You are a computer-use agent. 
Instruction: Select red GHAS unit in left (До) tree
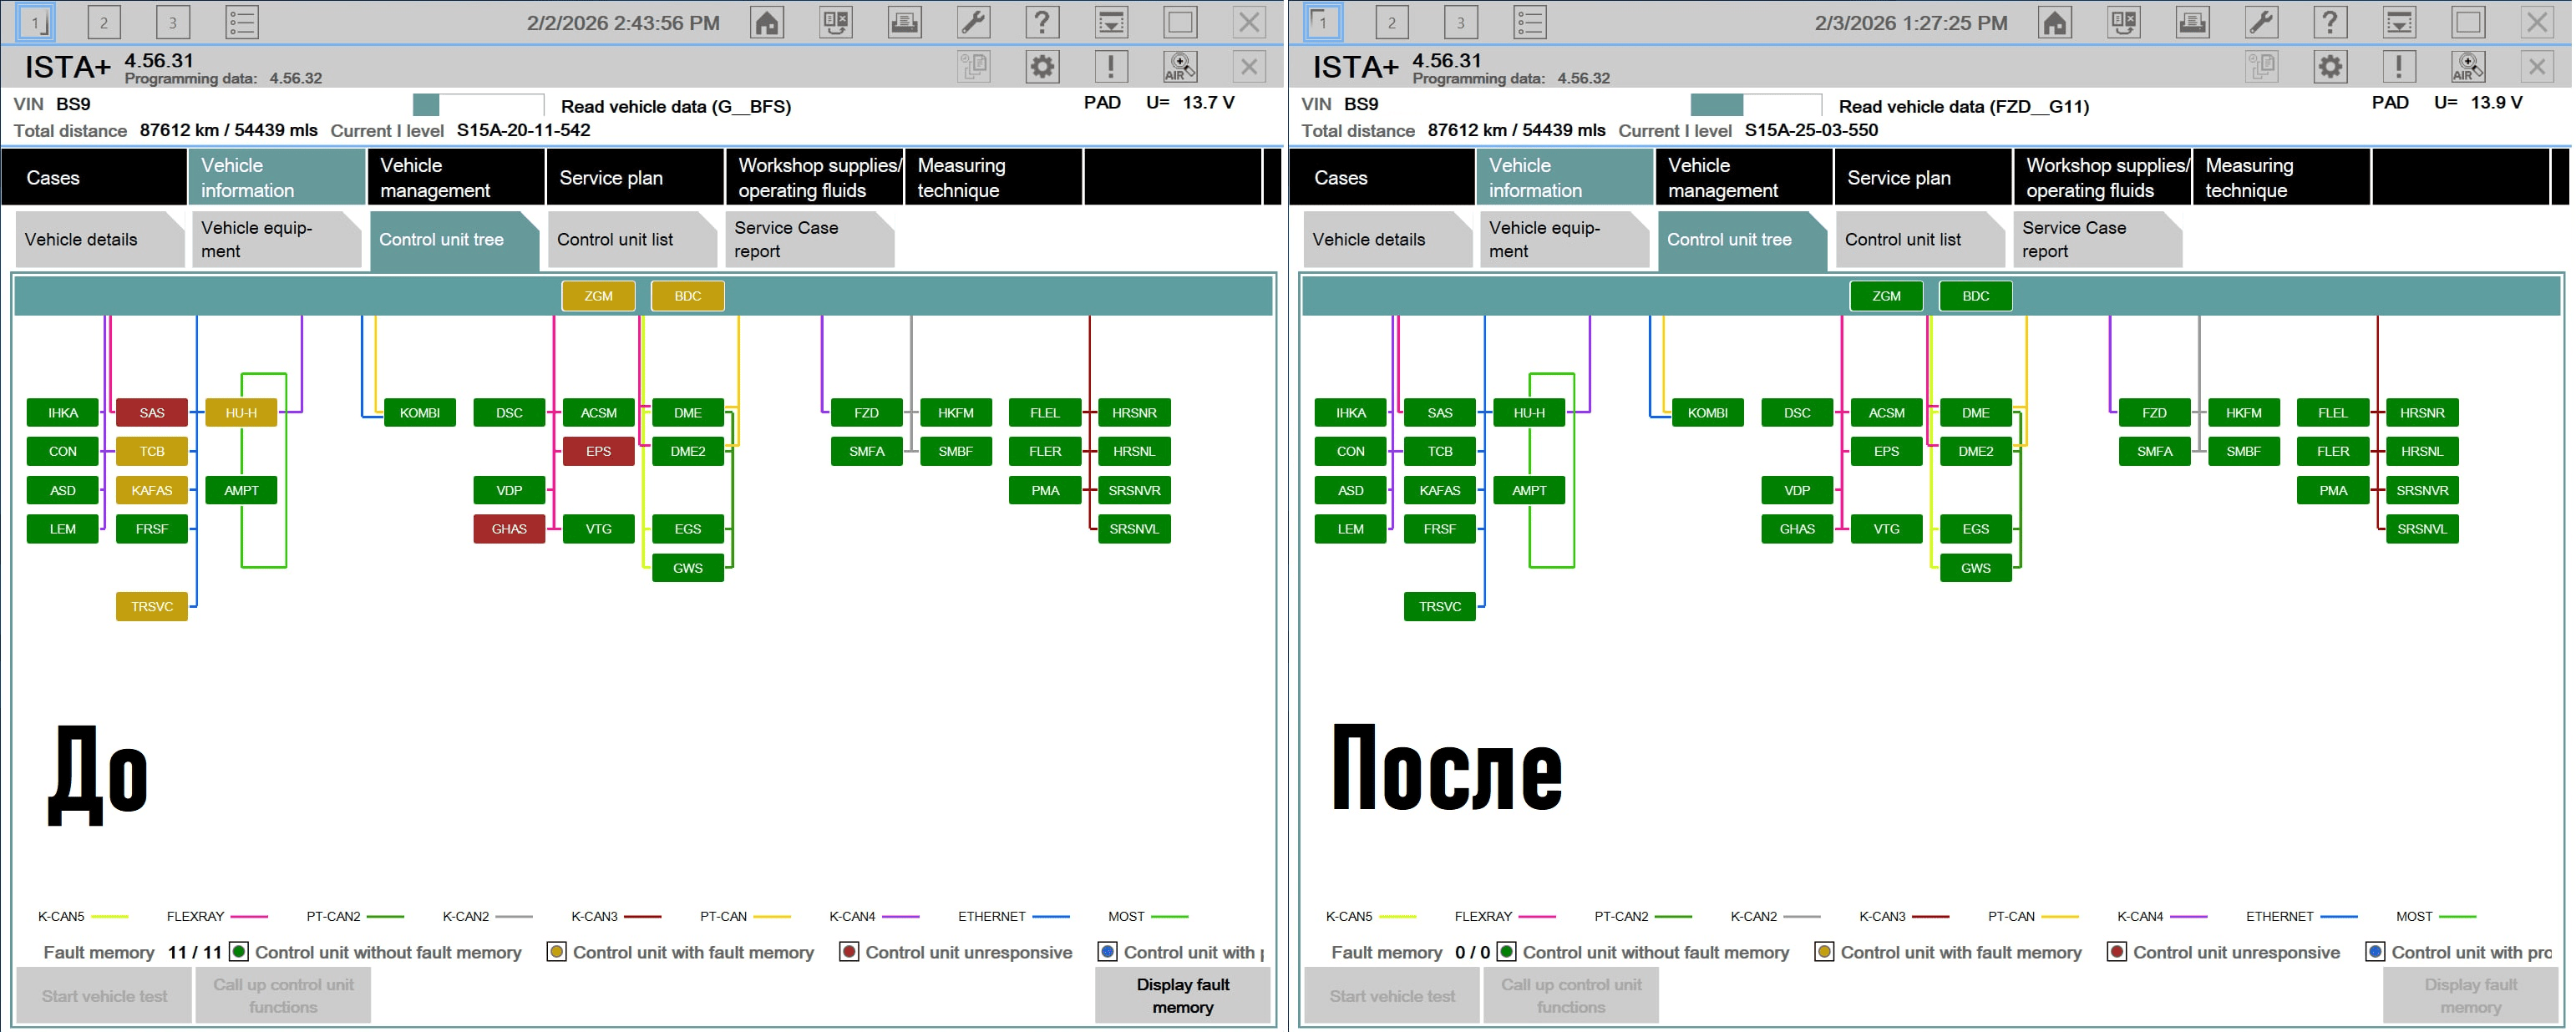point(509,529)
